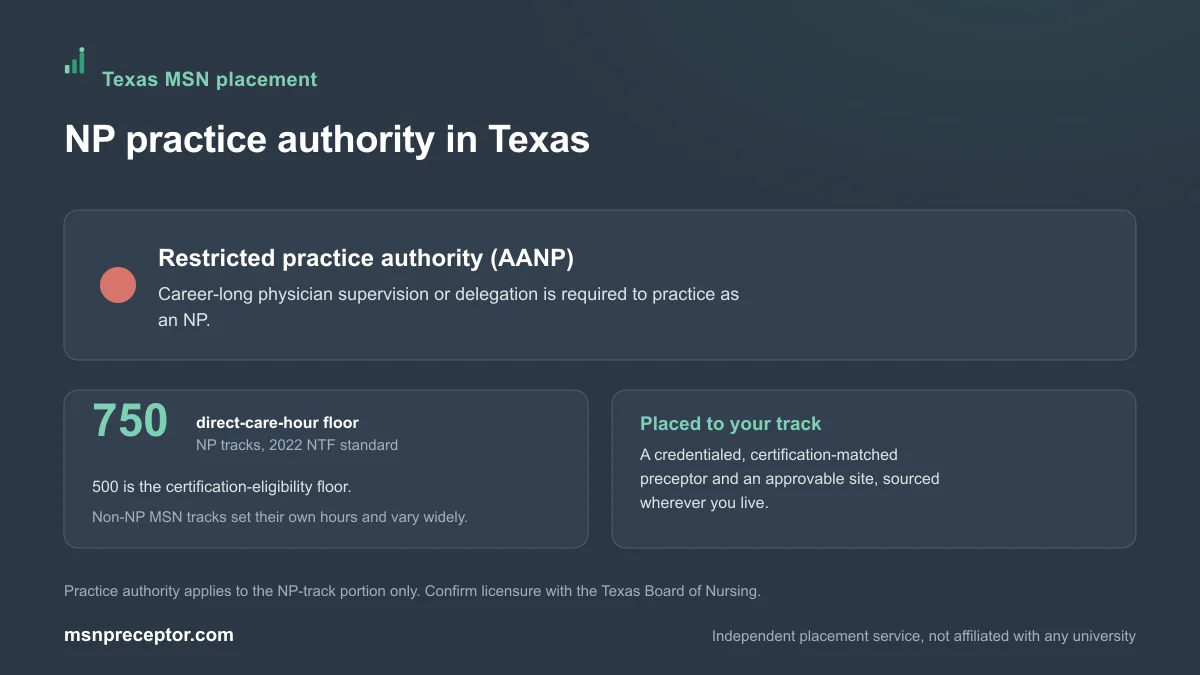Select the 'Texas MSN placement' label

[209, 79]
